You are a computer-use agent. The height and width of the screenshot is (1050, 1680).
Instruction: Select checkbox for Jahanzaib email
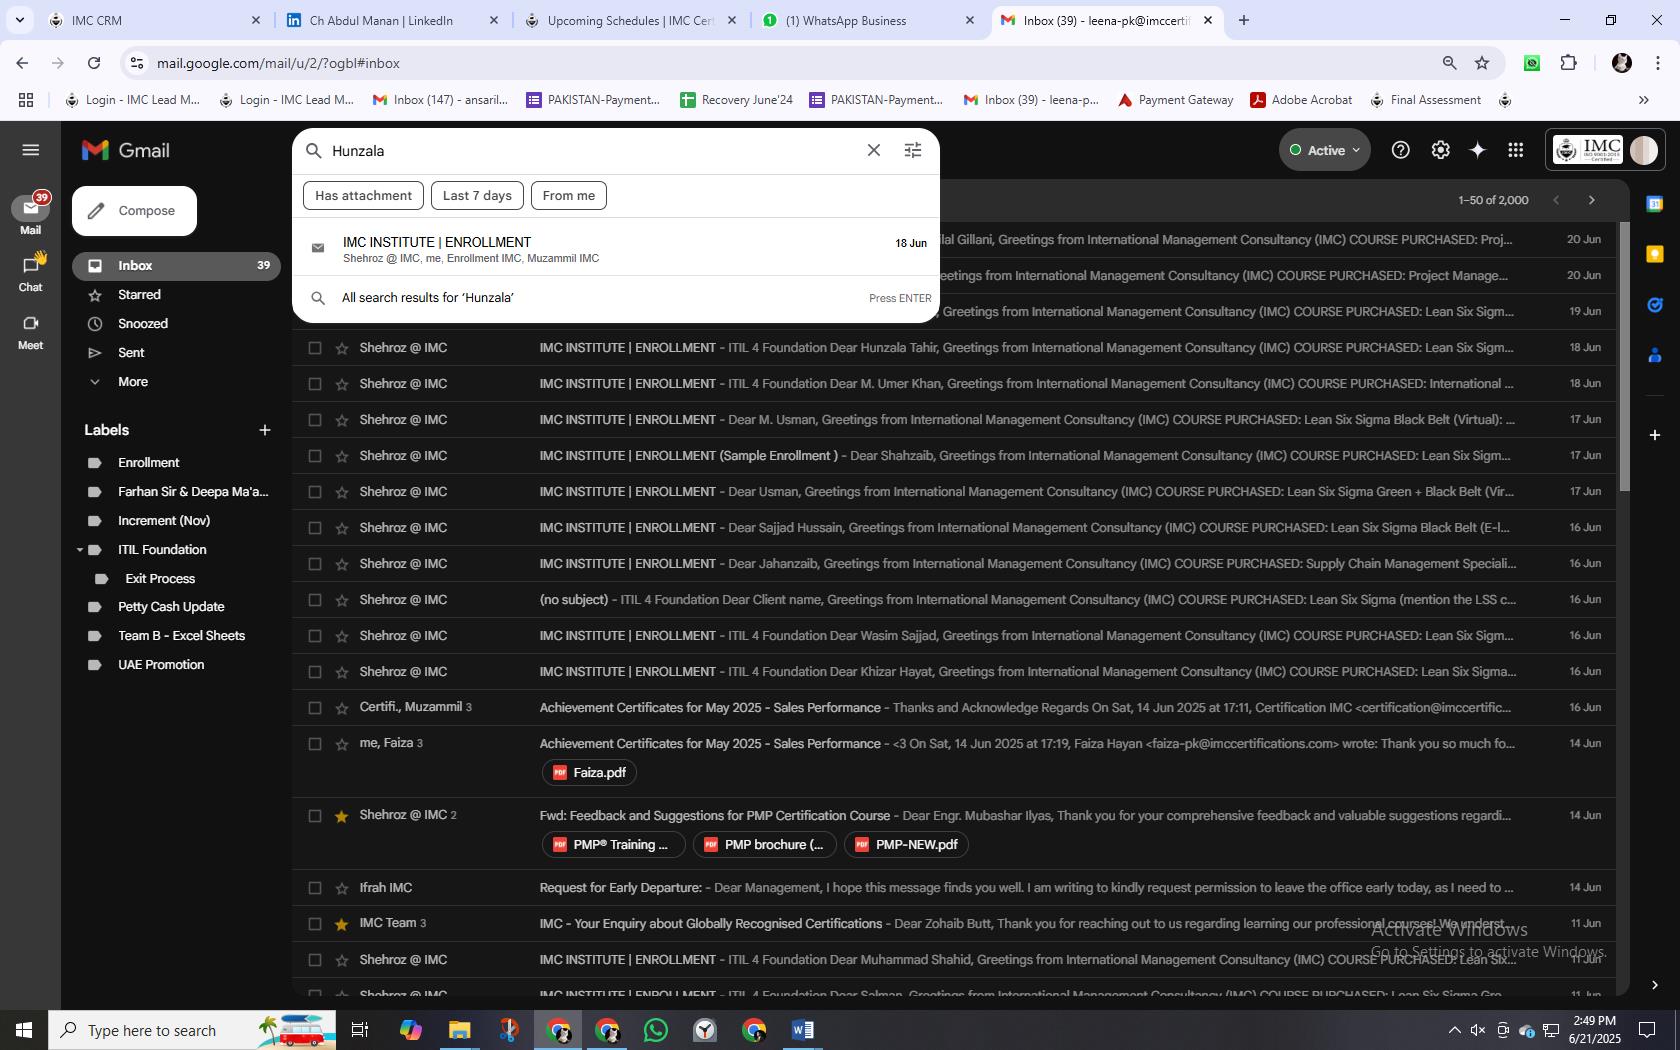tap(315, 564)
